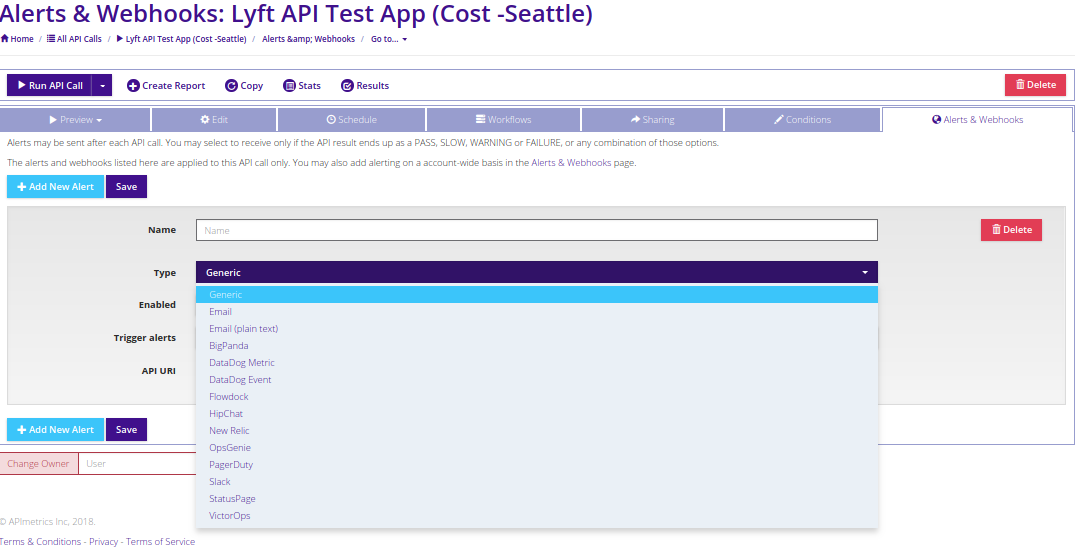Click the top red Delete button
Image resolution: width=1081 pixels, height=554 pixels.
1035,85
